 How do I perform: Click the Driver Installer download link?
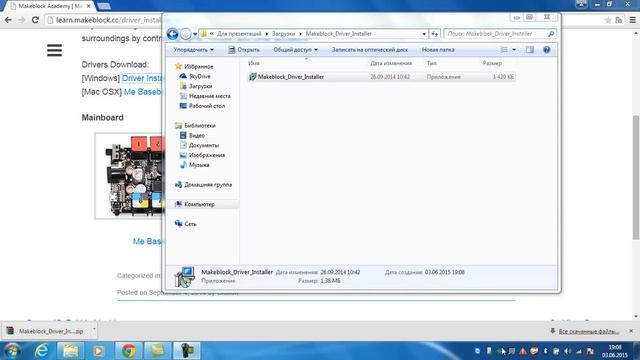tap(142, 78)
